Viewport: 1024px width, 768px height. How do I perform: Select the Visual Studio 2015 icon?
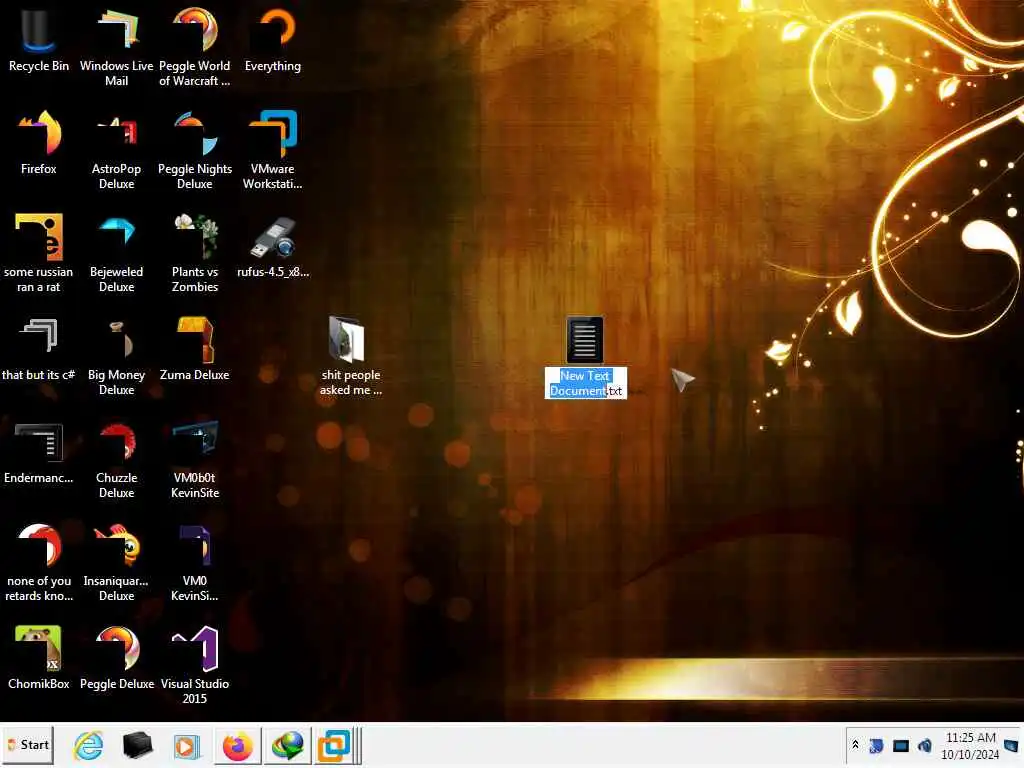pyautogui.click(x=195, y=664)
